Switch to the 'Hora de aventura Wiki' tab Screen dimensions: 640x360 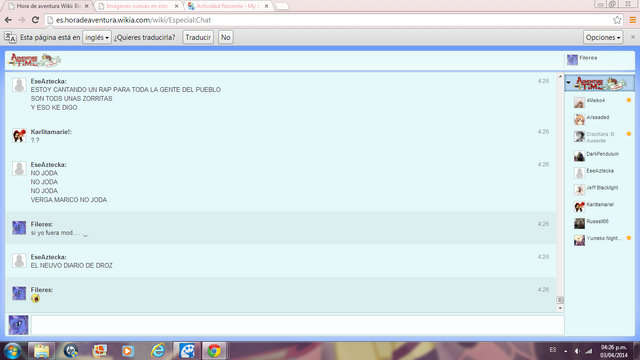pyautogui.click(x=48, y=6)
